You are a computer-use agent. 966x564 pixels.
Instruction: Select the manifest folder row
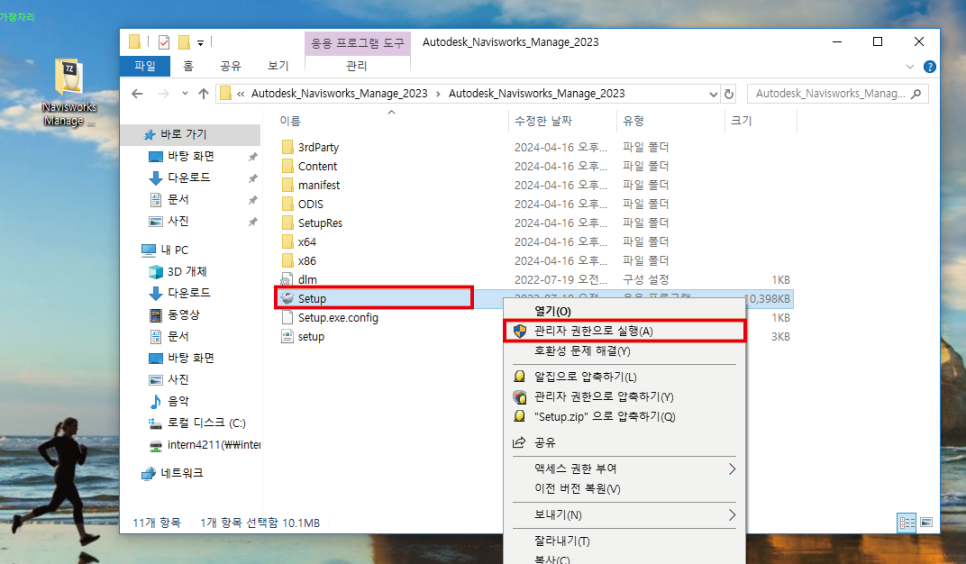pyautogui.click(x=534, y=185)
